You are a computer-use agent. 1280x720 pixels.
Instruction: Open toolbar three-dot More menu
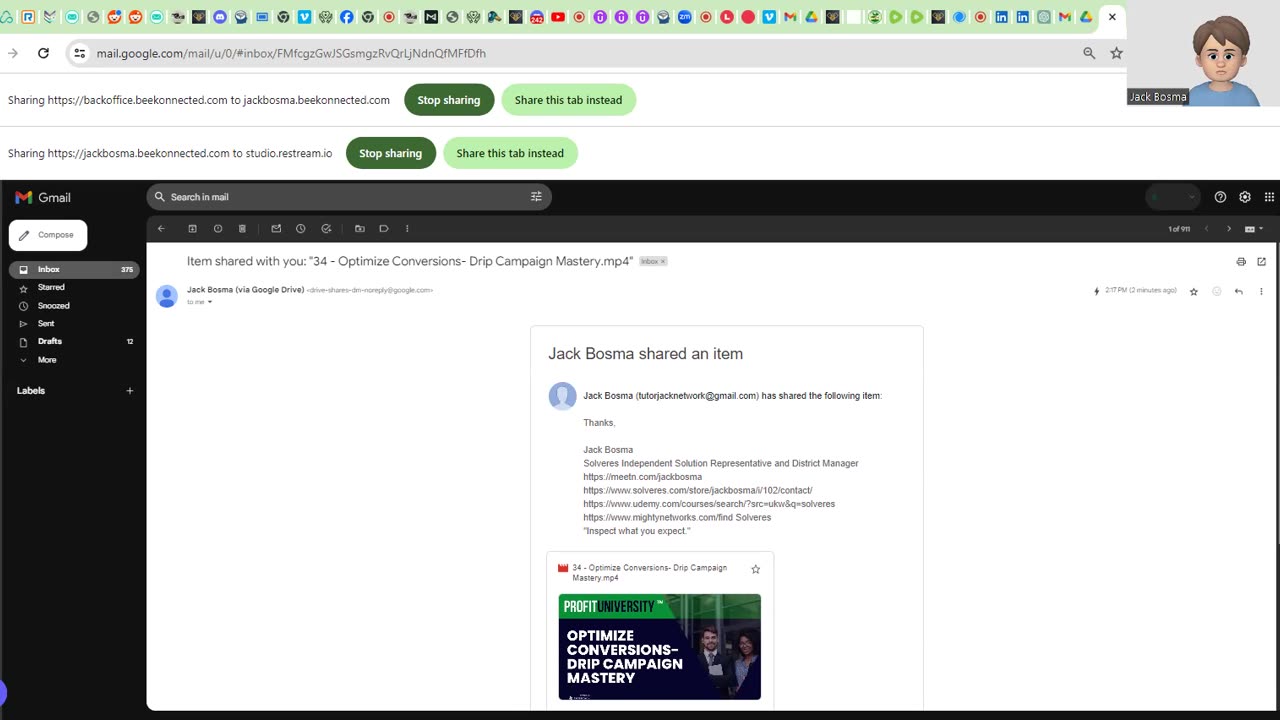coord(407,229)
